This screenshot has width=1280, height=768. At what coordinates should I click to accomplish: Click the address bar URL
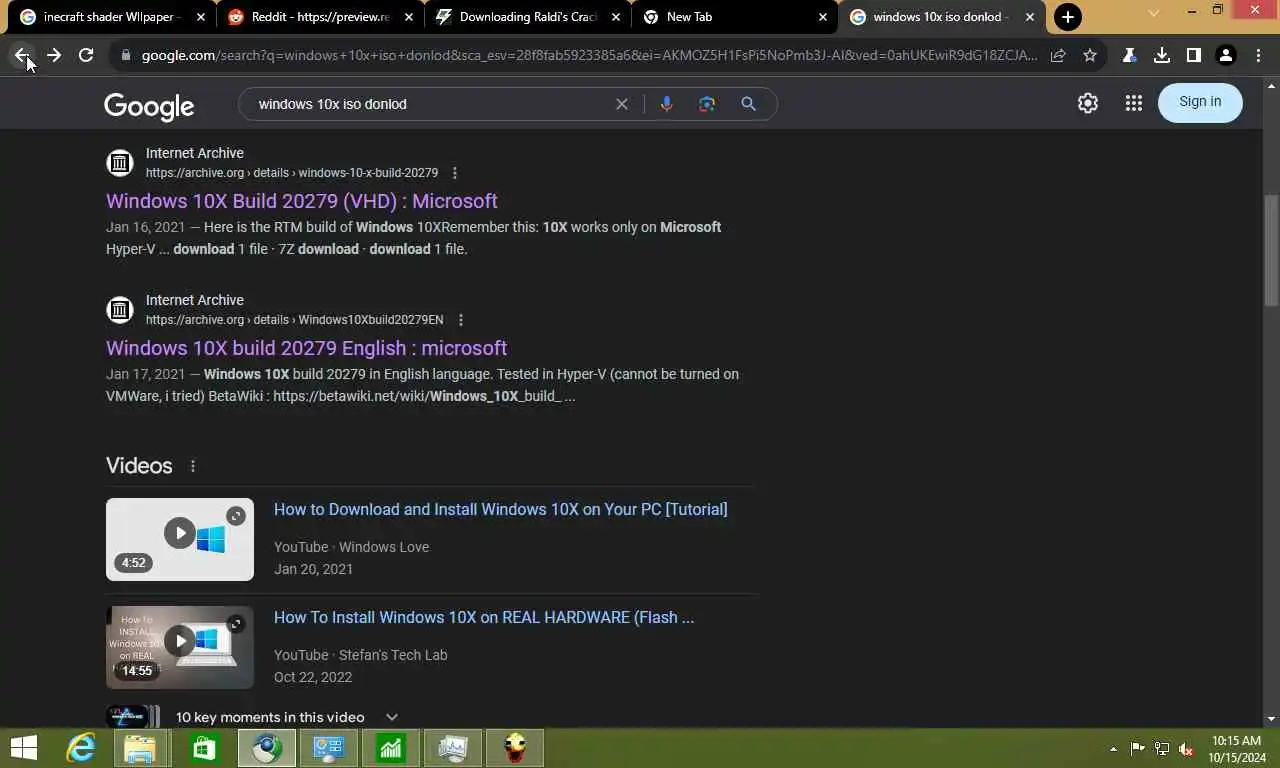pyautogui.click(x=589, y=56)
